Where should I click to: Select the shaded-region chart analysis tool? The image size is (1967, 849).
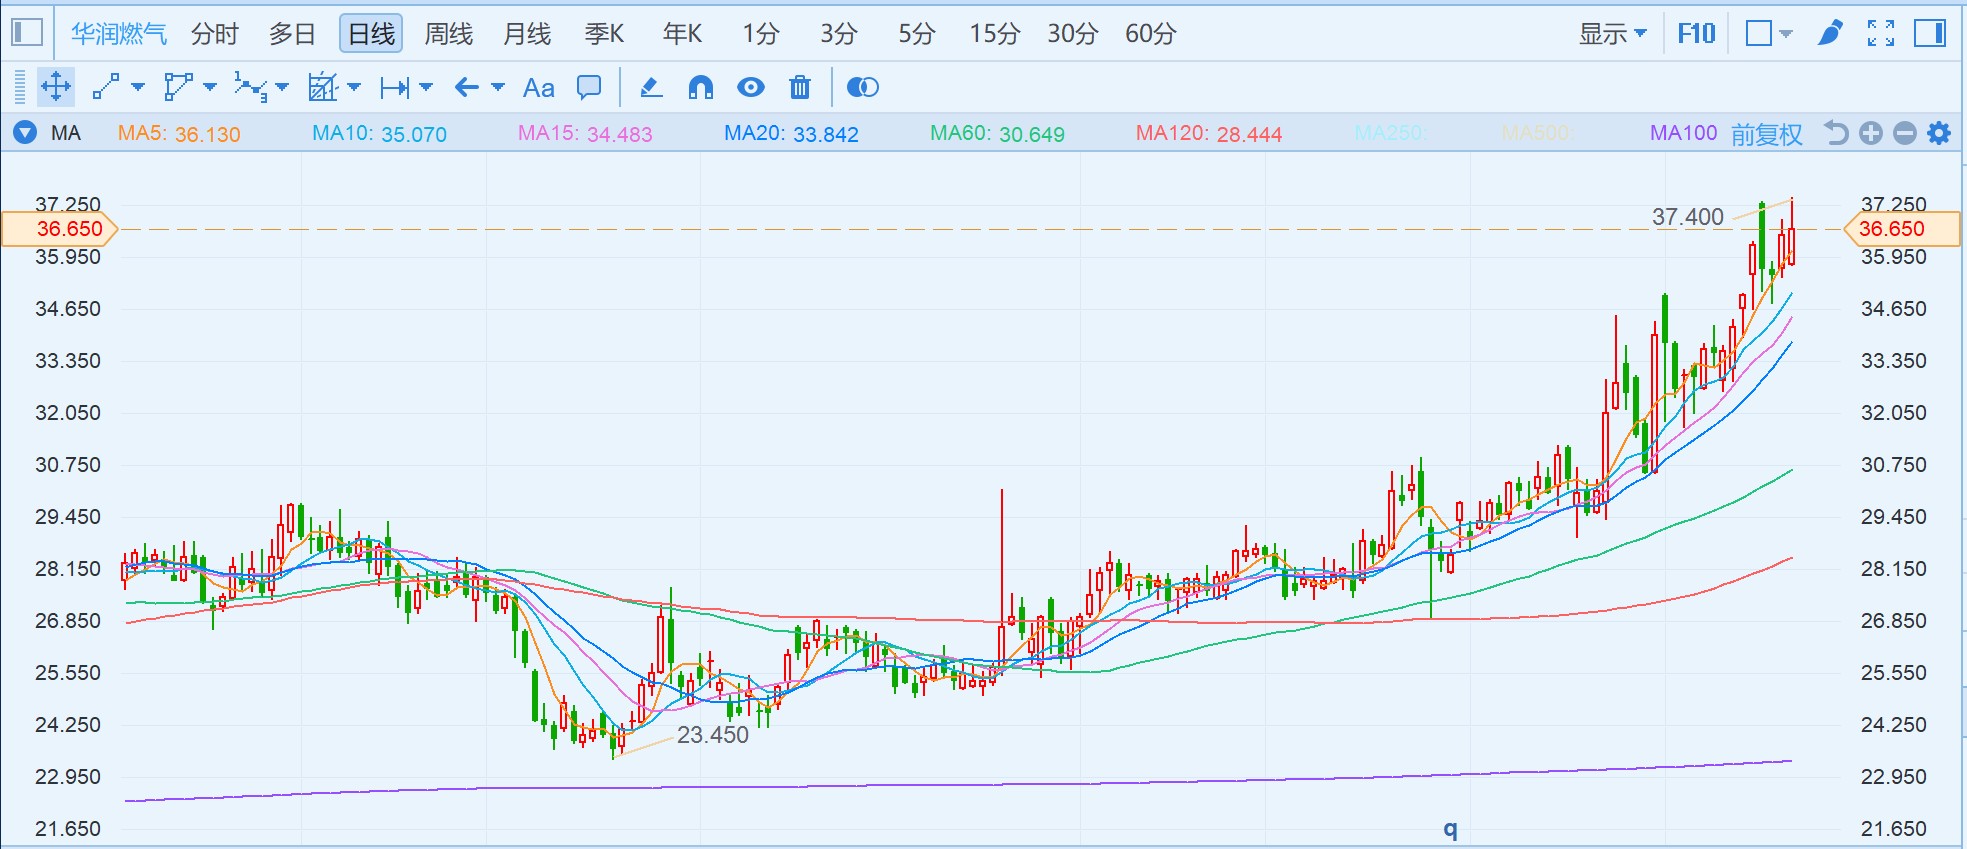coord(323,87)
